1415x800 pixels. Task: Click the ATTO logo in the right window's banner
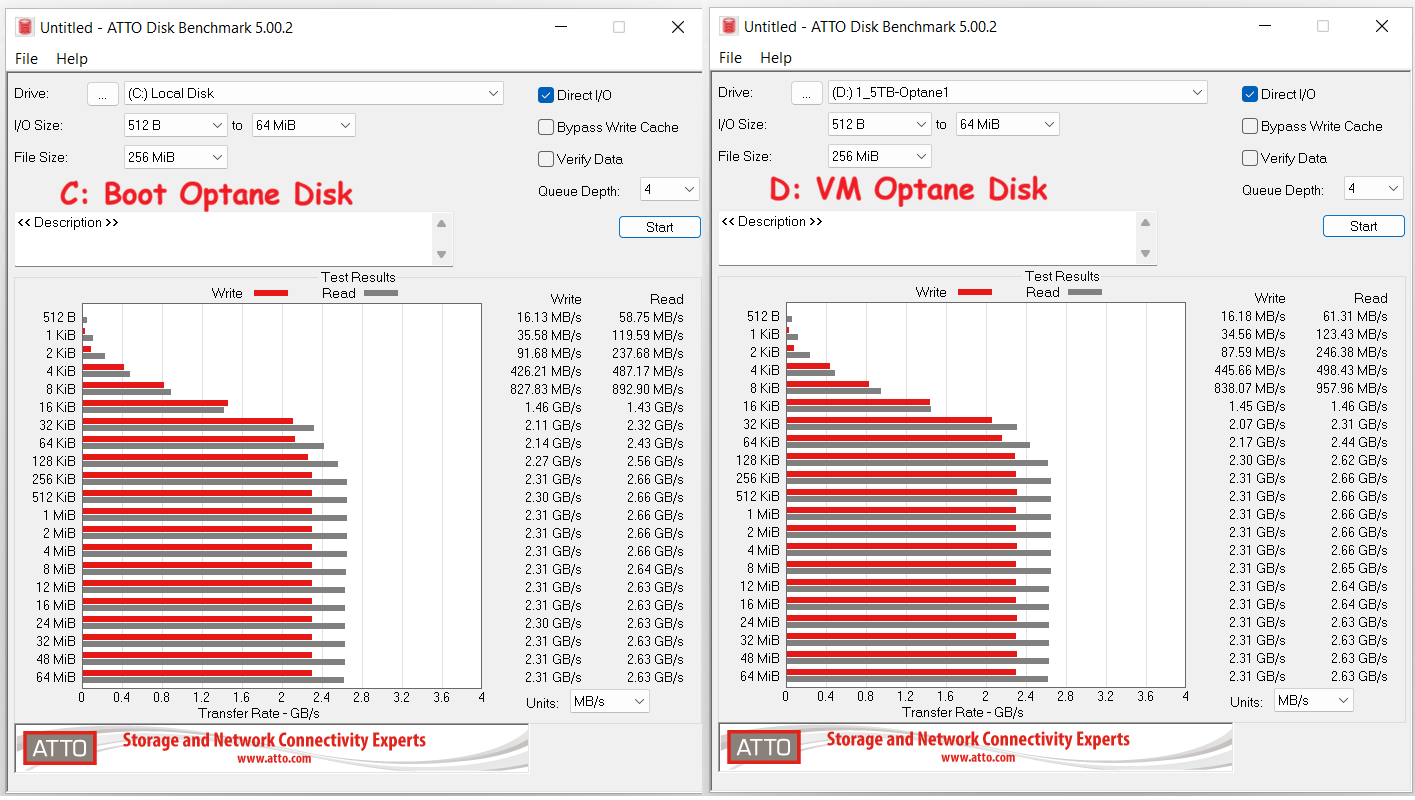(766, 747)
